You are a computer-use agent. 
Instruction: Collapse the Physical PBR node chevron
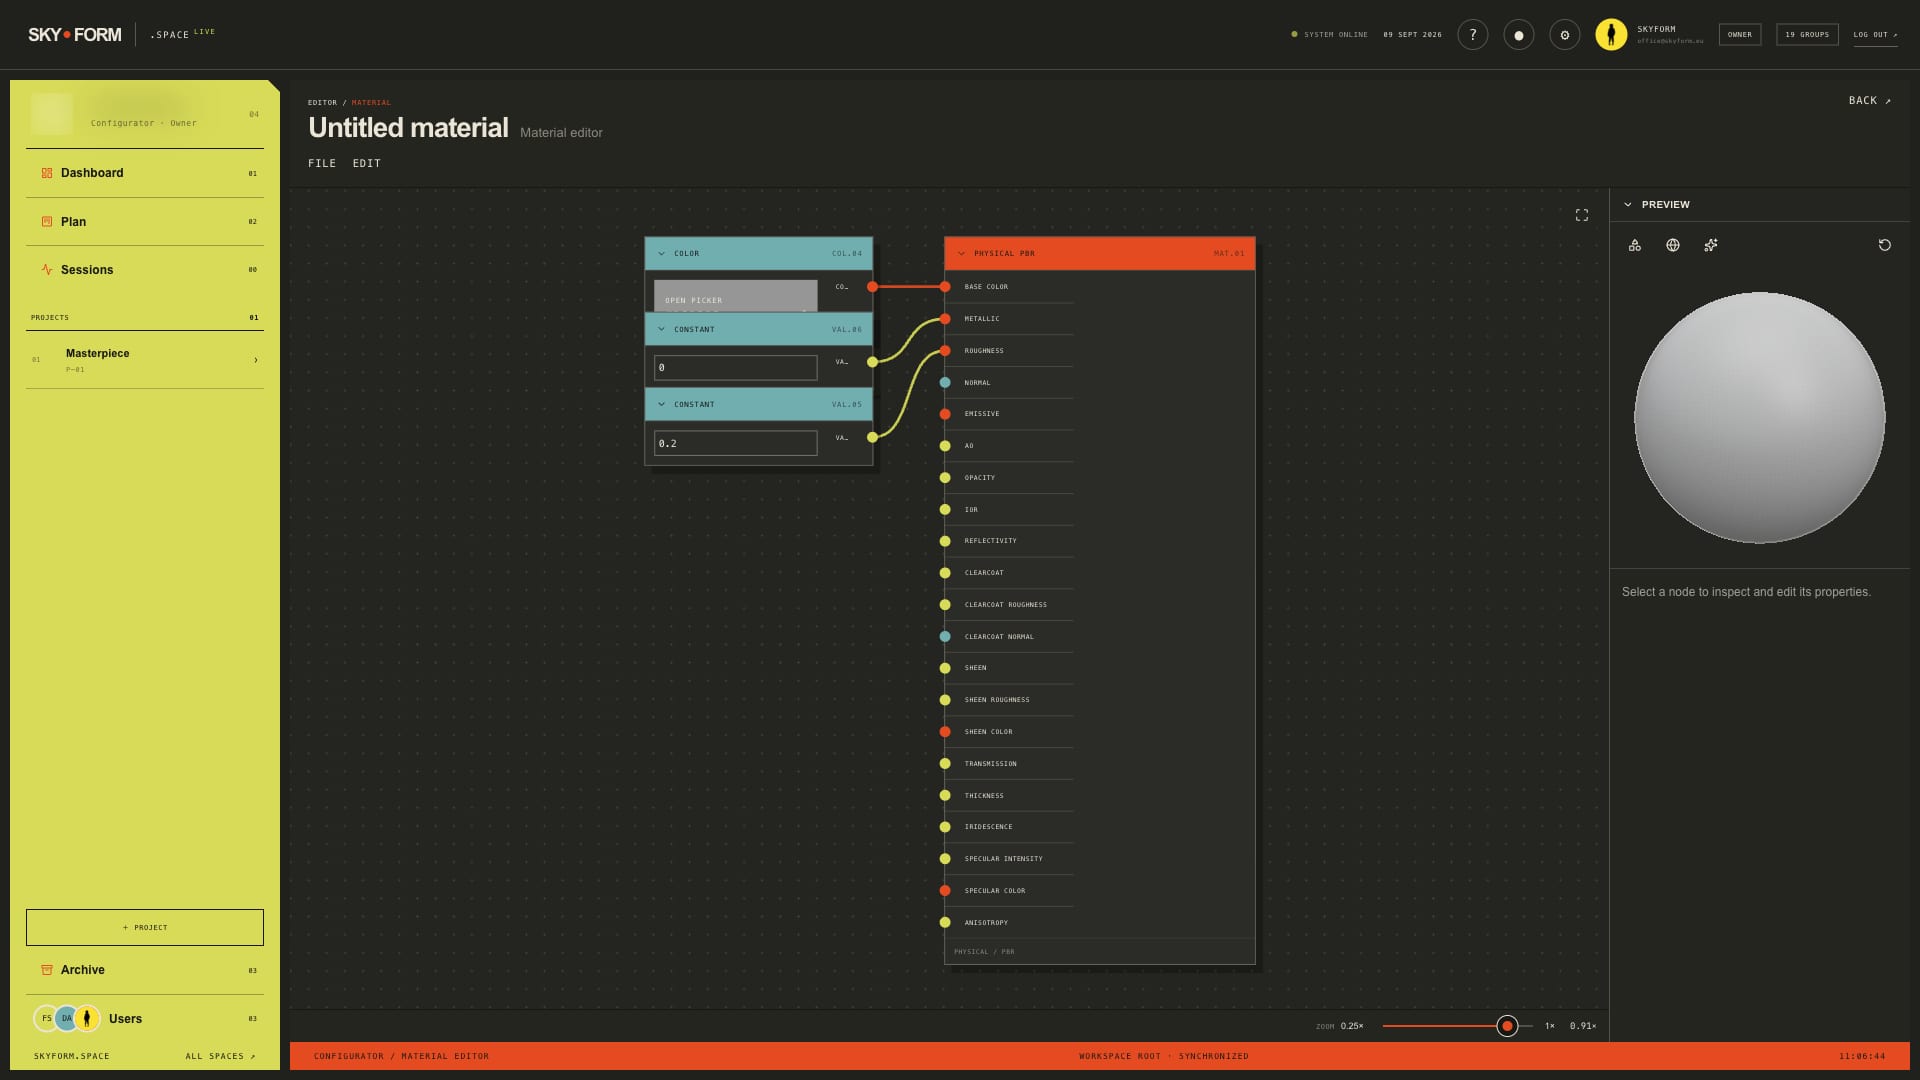click(x=961, y=254)
